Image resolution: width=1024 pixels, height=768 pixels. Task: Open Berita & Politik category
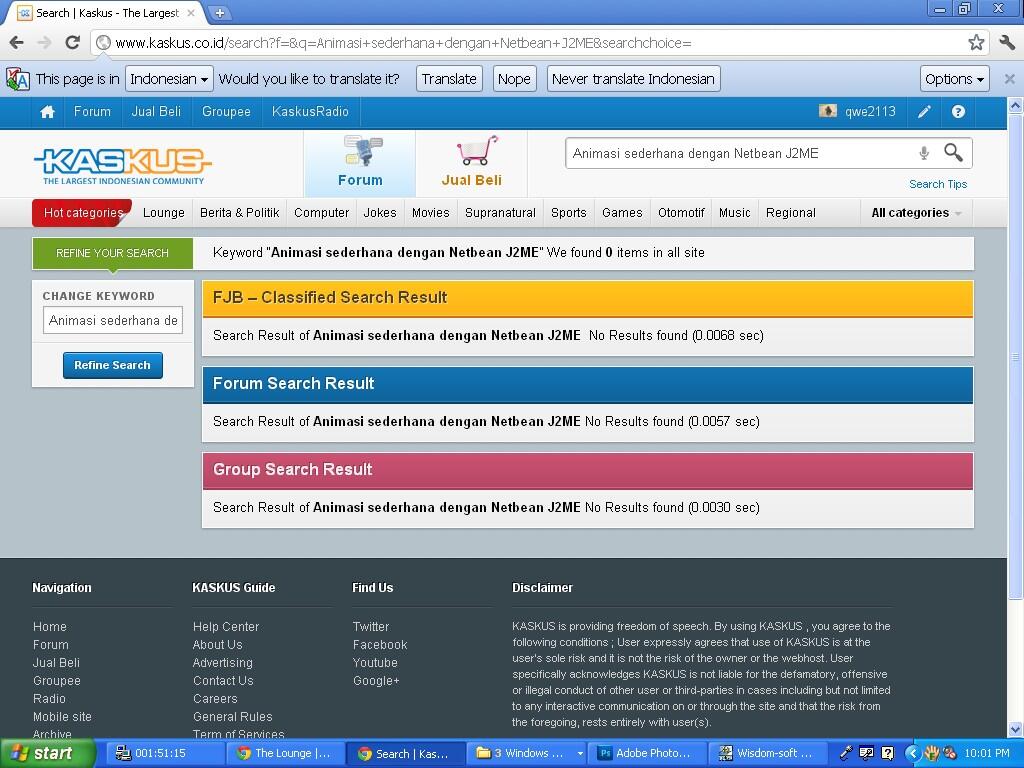pyautogui.click(x=240, y=213)
